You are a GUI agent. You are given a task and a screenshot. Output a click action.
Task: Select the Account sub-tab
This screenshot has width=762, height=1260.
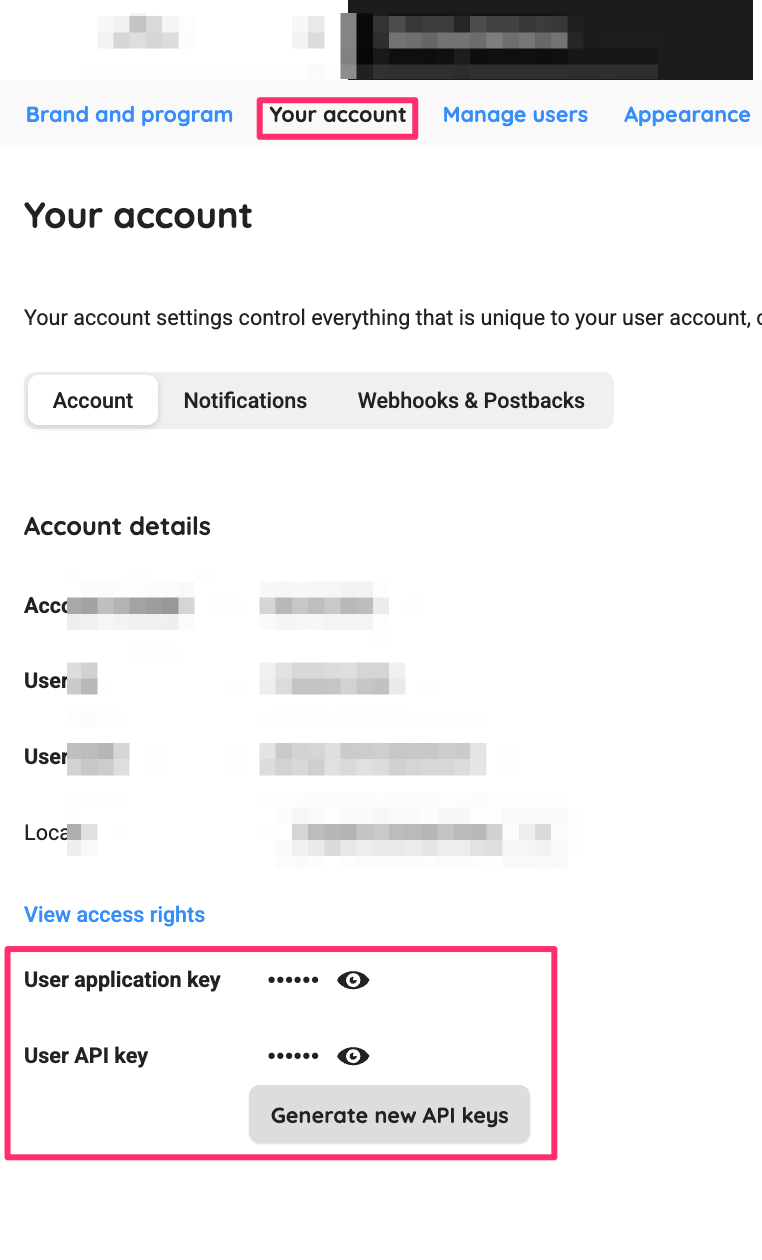click(x=93, y=400)
